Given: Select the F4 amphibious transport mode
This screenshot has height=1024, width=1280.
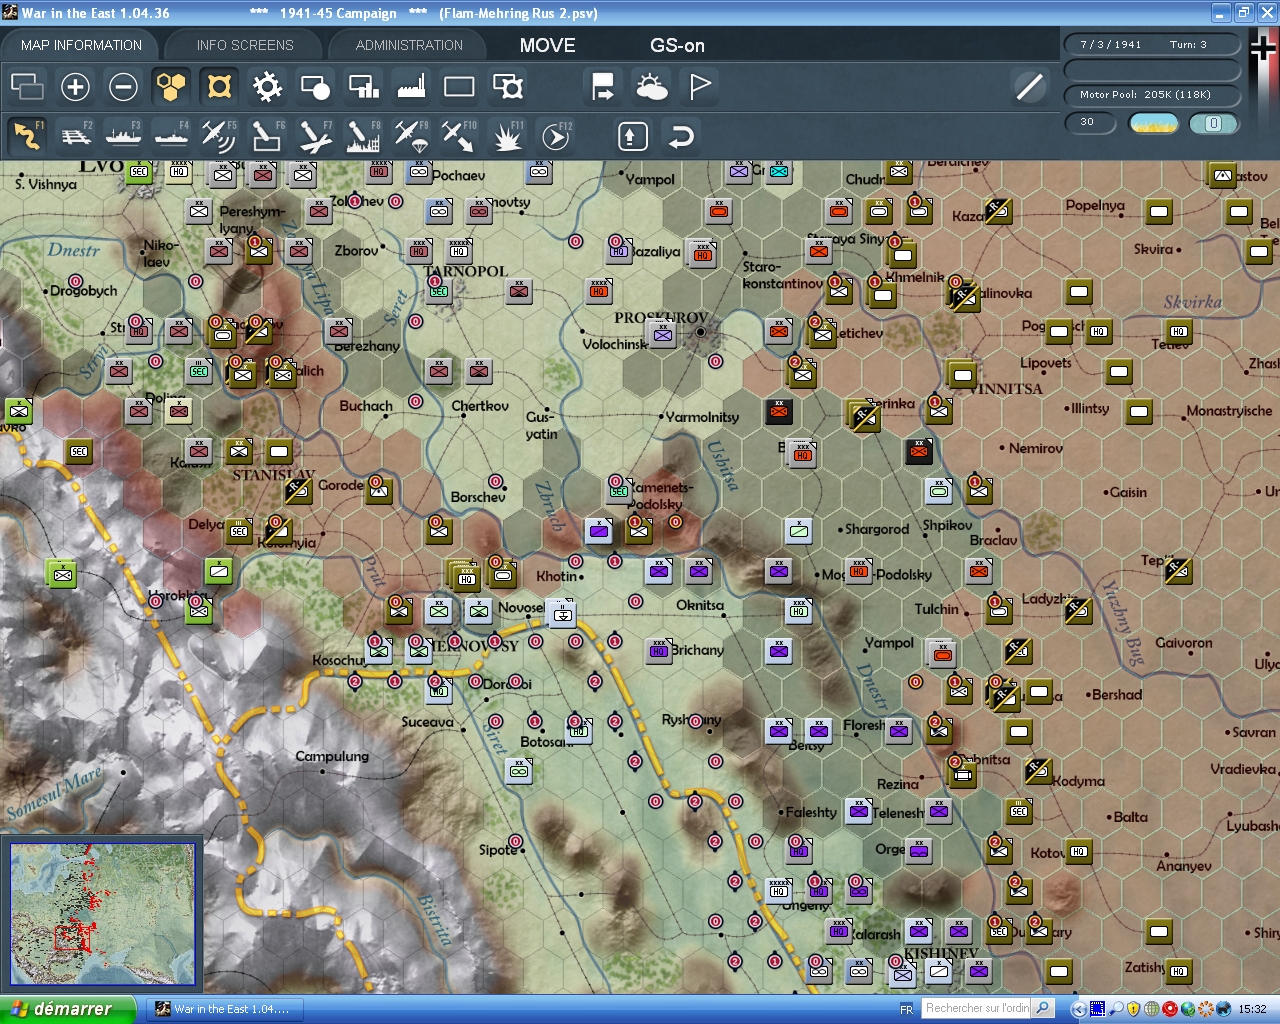Looking at the screenshot, I should (171, 135).
